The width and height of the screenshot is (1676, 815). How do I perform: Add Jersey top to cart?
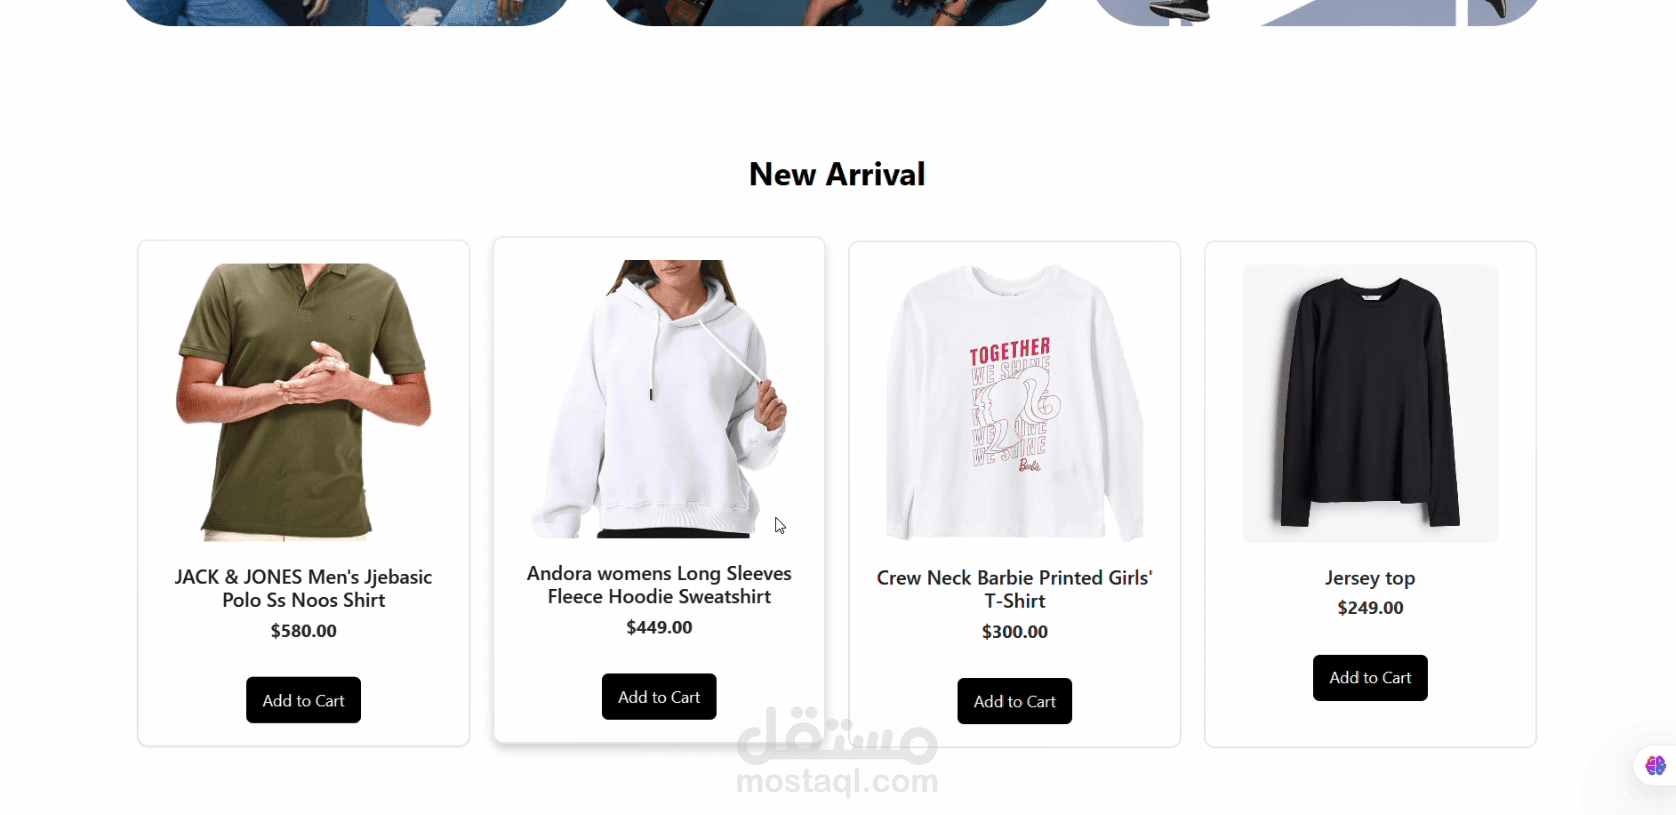coord(1370,678)
